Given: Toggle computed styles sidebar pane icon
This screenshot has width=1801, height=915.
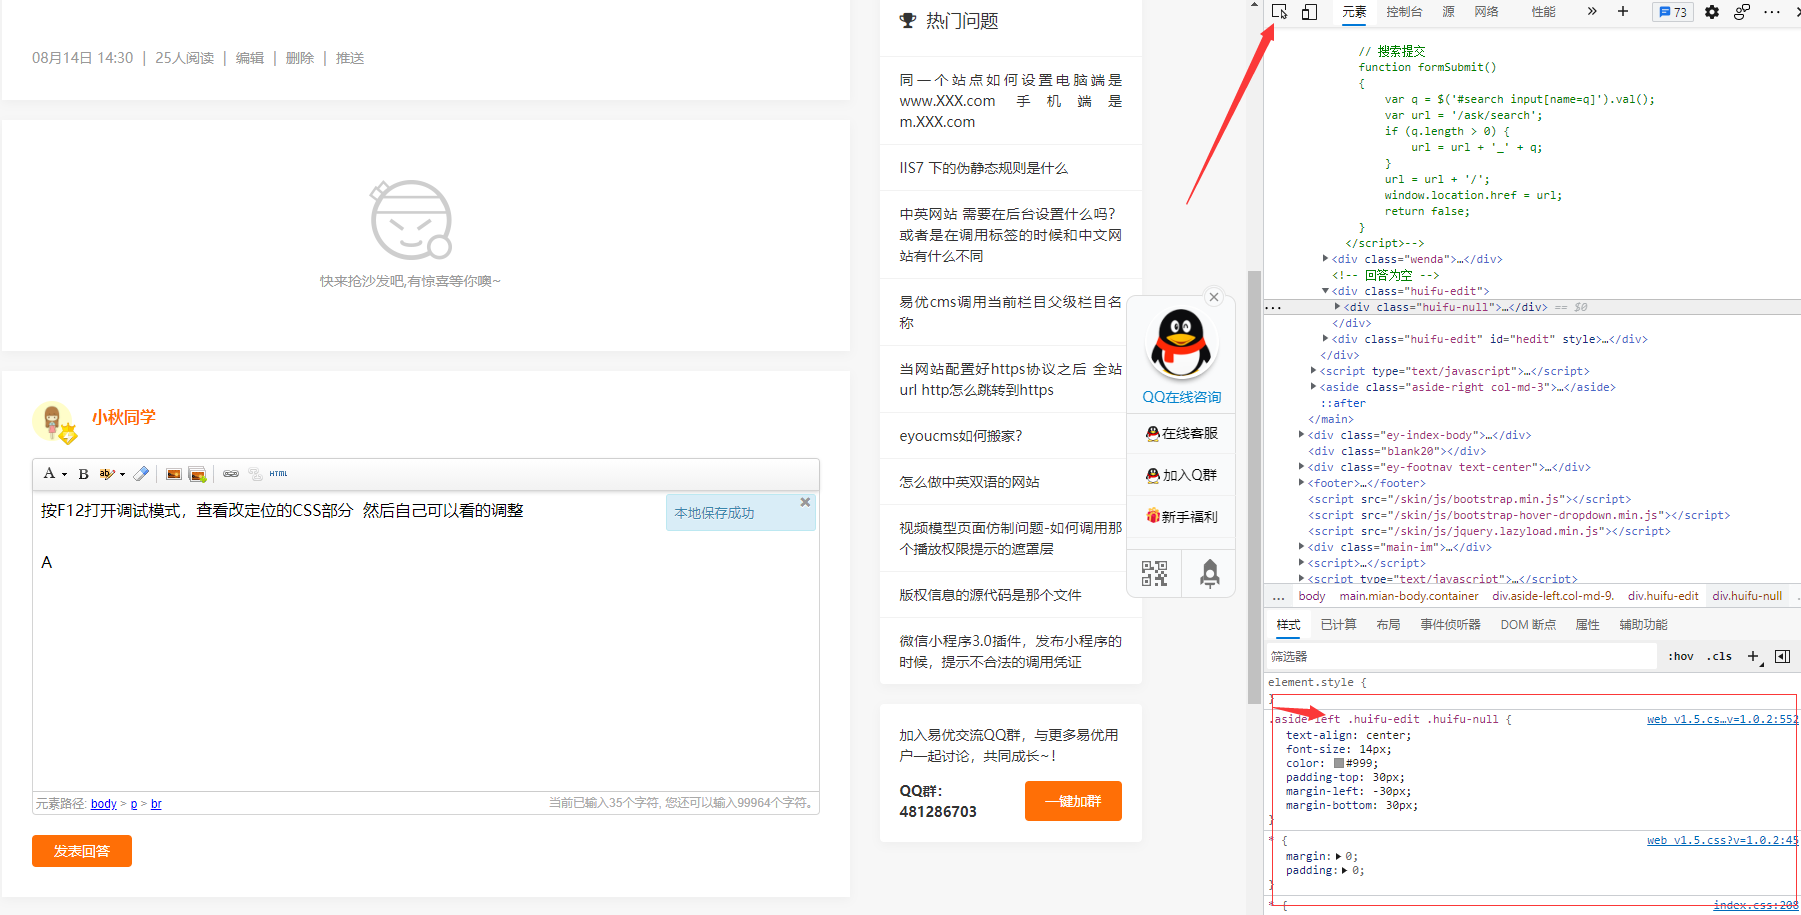Looking at the screenshot, I should tap(1782, 657).
